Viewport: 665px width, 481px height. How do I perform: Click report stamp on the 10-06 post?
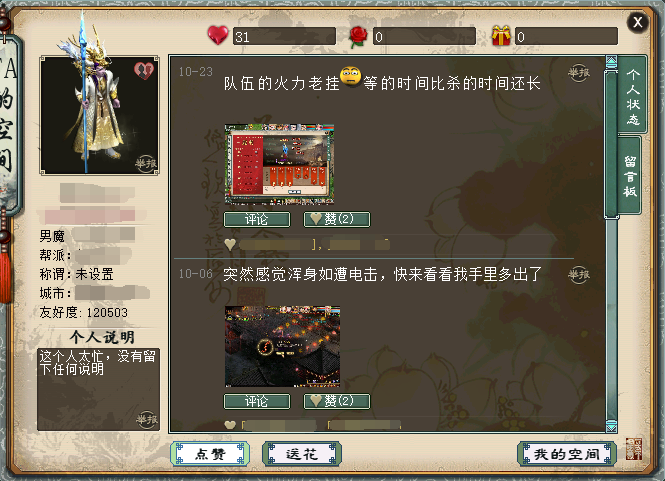579,275
